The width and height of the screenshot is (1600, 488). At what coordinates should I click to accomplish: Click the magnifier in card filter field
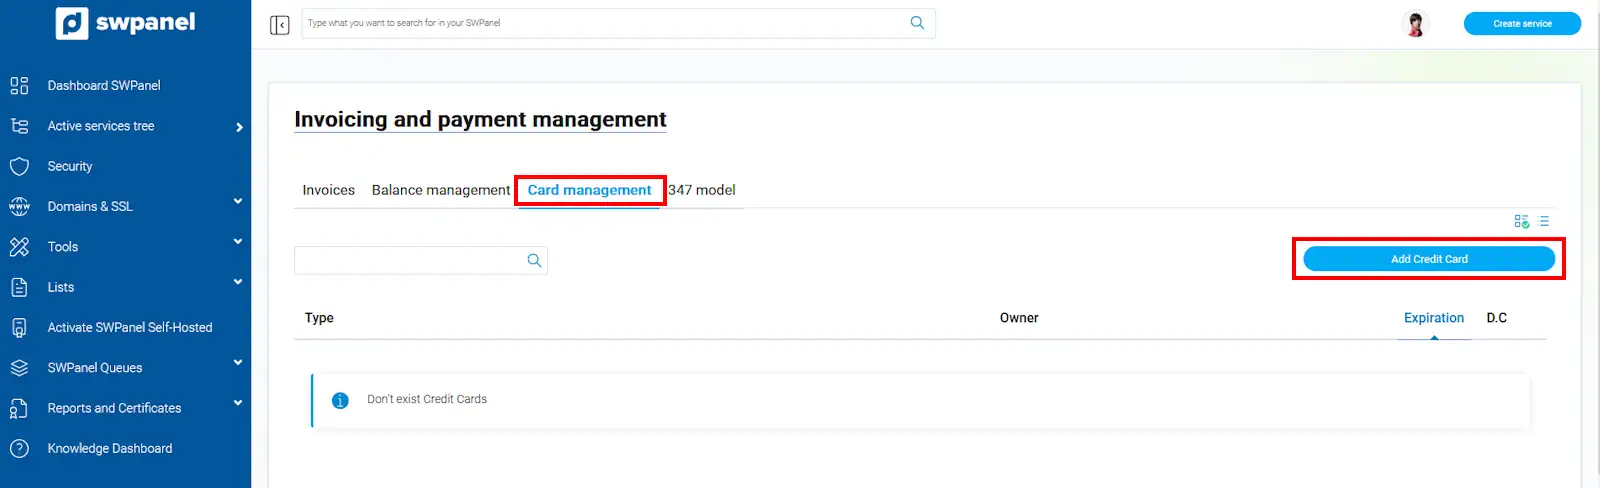[534, 260]
